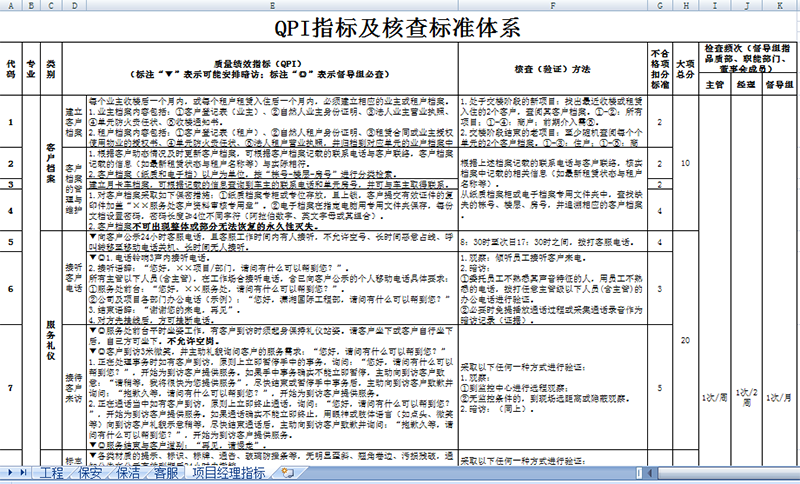Switch to the 保安 sheet tab
This screenshot has width=800, height=484.
(x=89, y=473)
